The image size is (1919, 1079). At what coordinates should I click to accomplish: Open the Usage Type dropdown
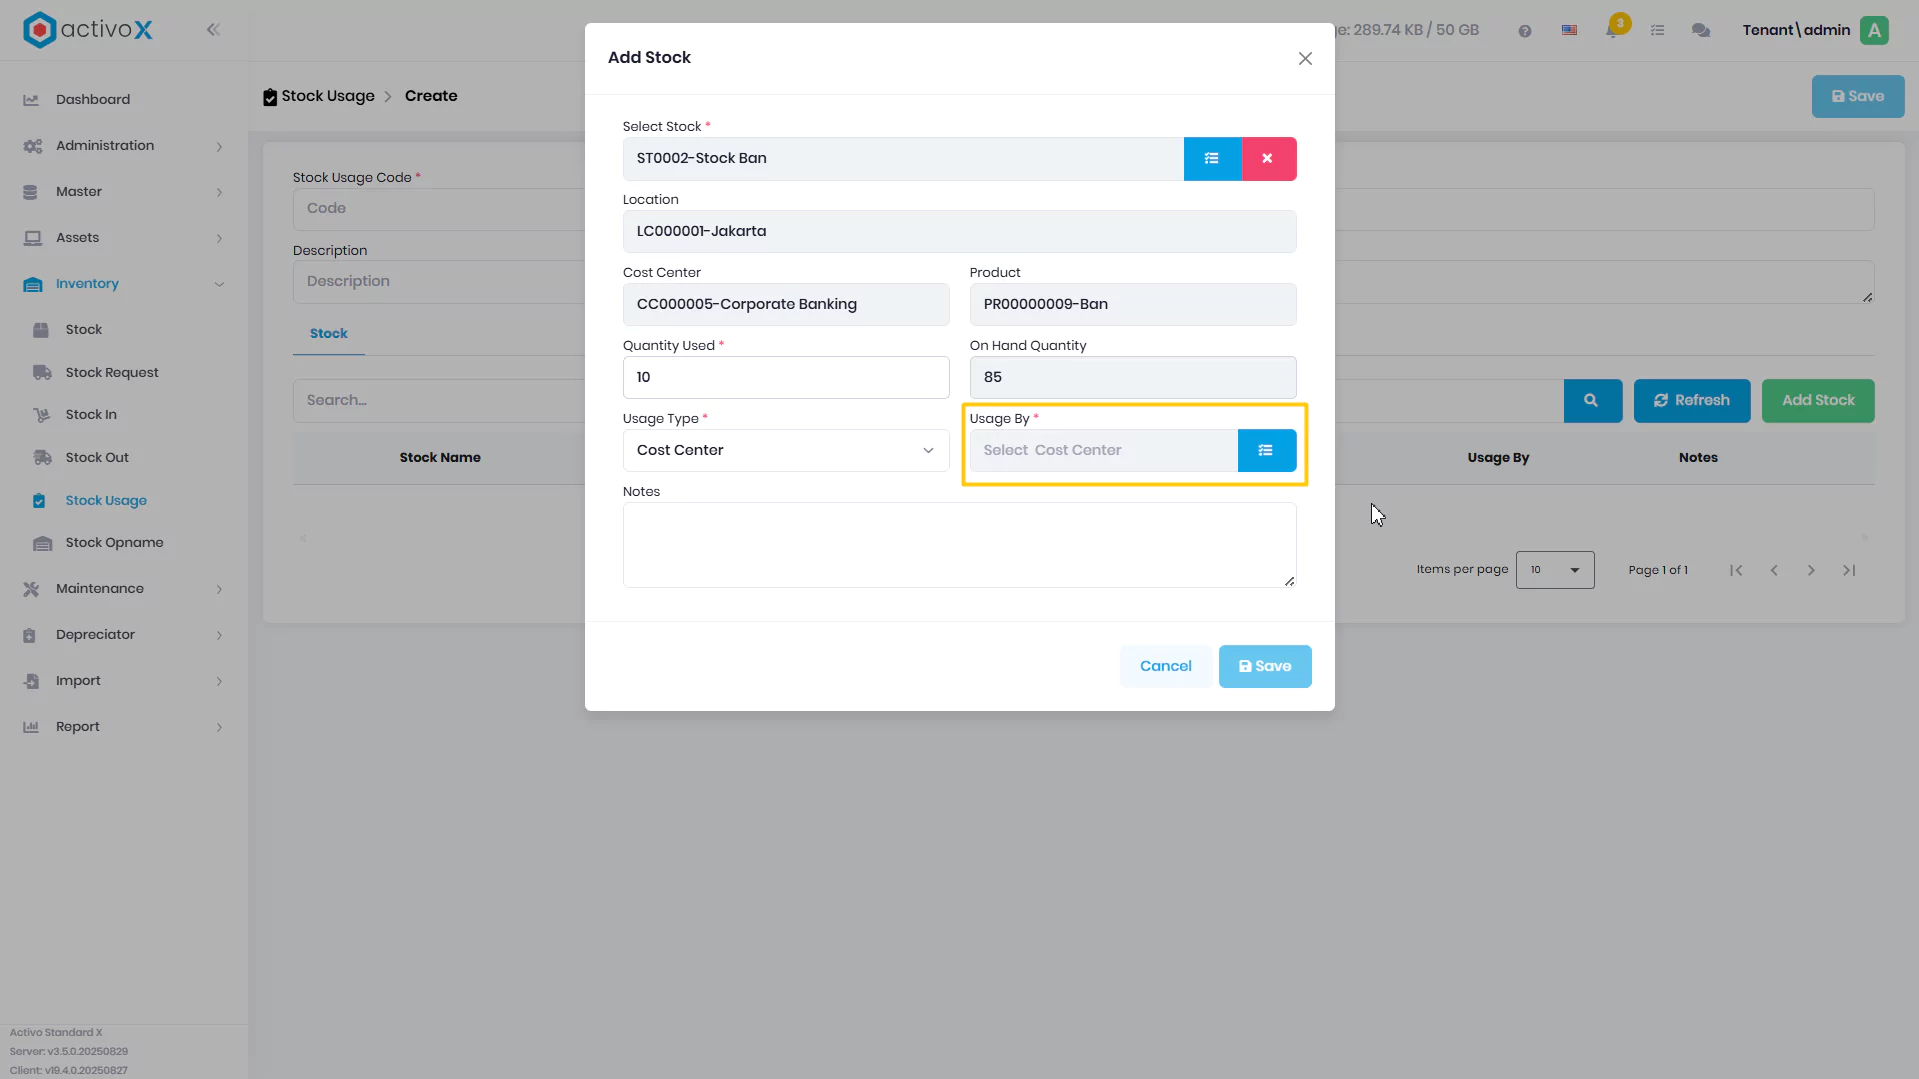coord(786,450)
